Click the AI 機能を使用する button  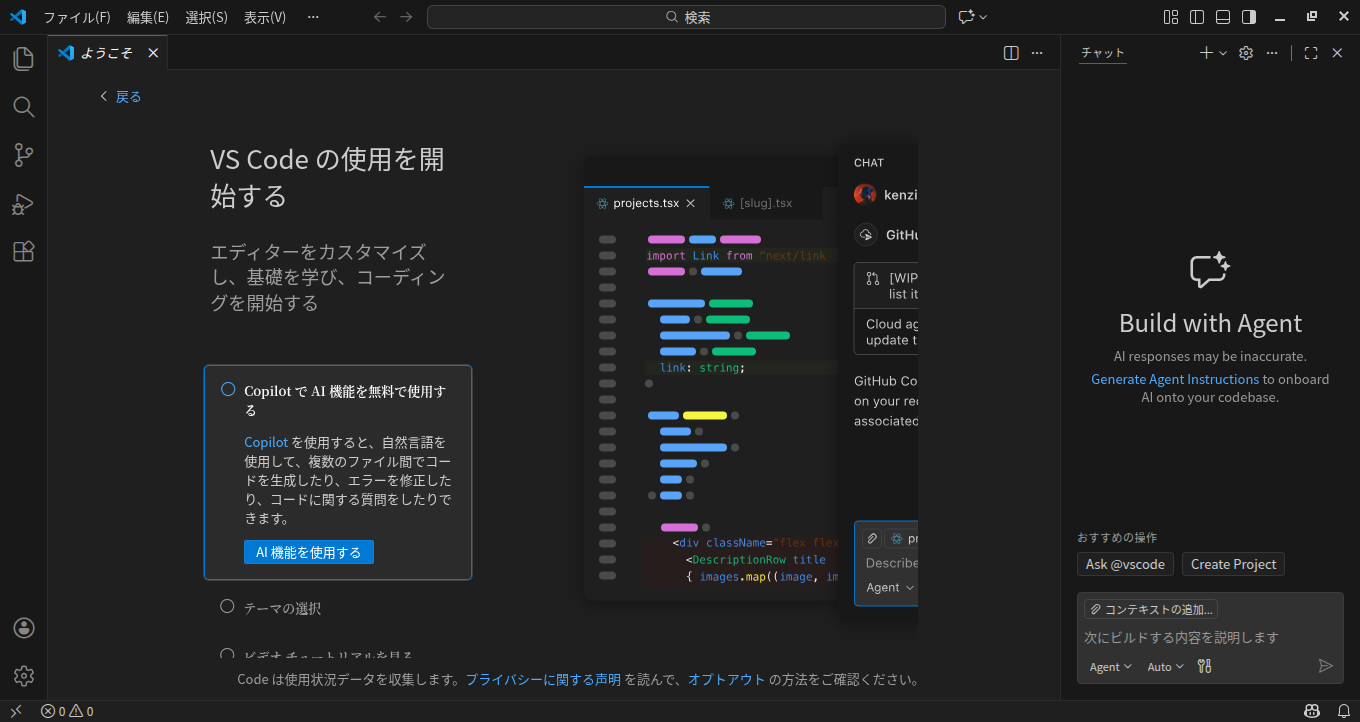coord(308,552)
